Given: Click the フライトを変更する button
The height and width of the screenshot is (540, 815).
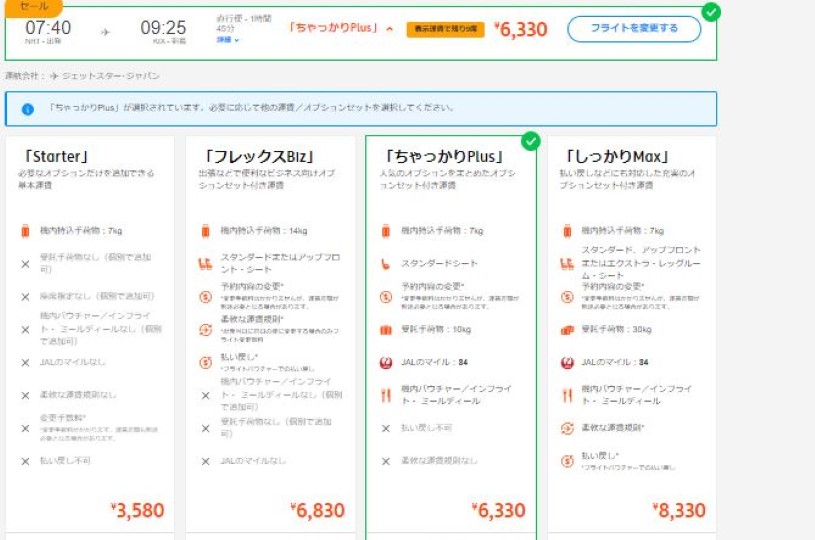Looking at the screenshot, I should pyautogui.click(x=634, y=29).
